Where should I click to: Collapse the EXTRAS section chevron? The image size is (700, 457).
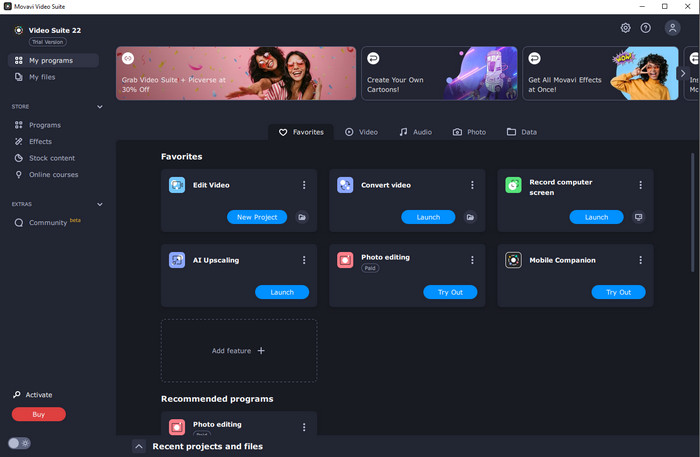(x=100, y=204)
